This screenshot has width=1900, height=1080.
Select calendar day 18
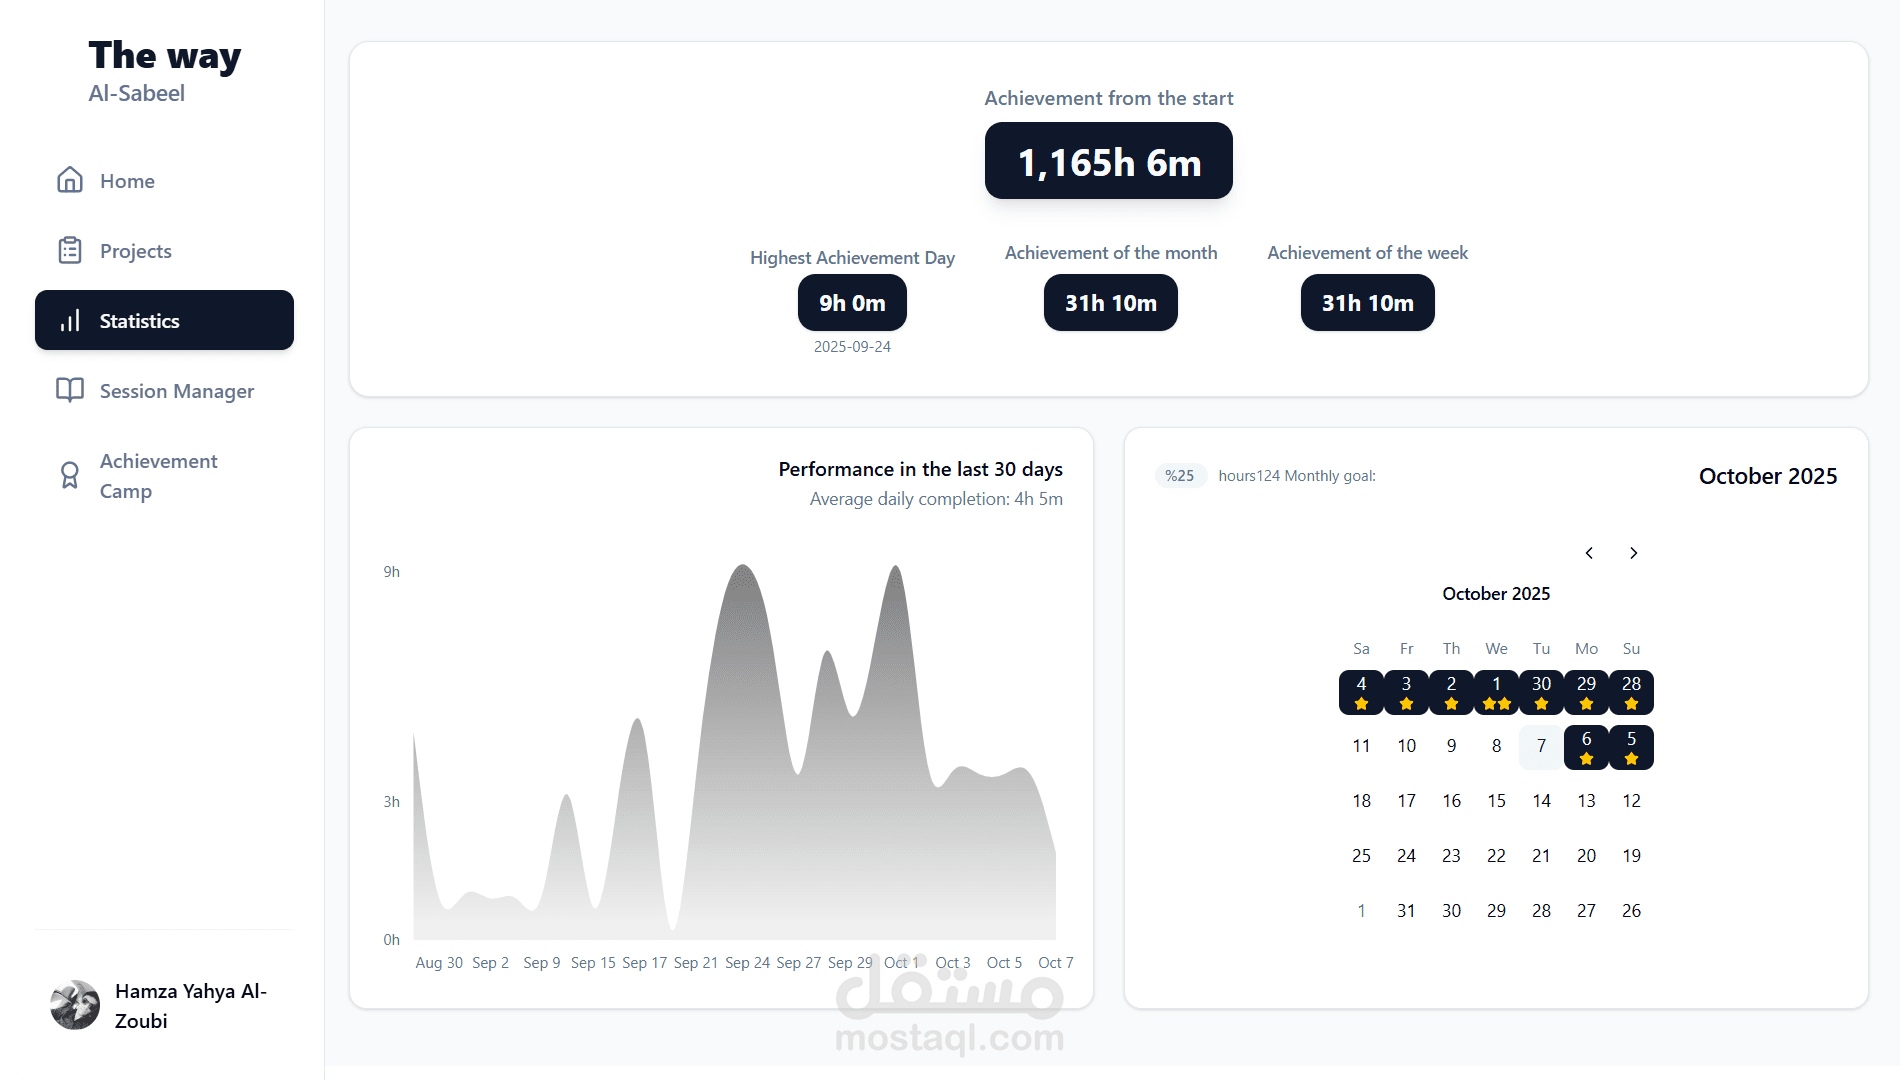click(1361, 801)
